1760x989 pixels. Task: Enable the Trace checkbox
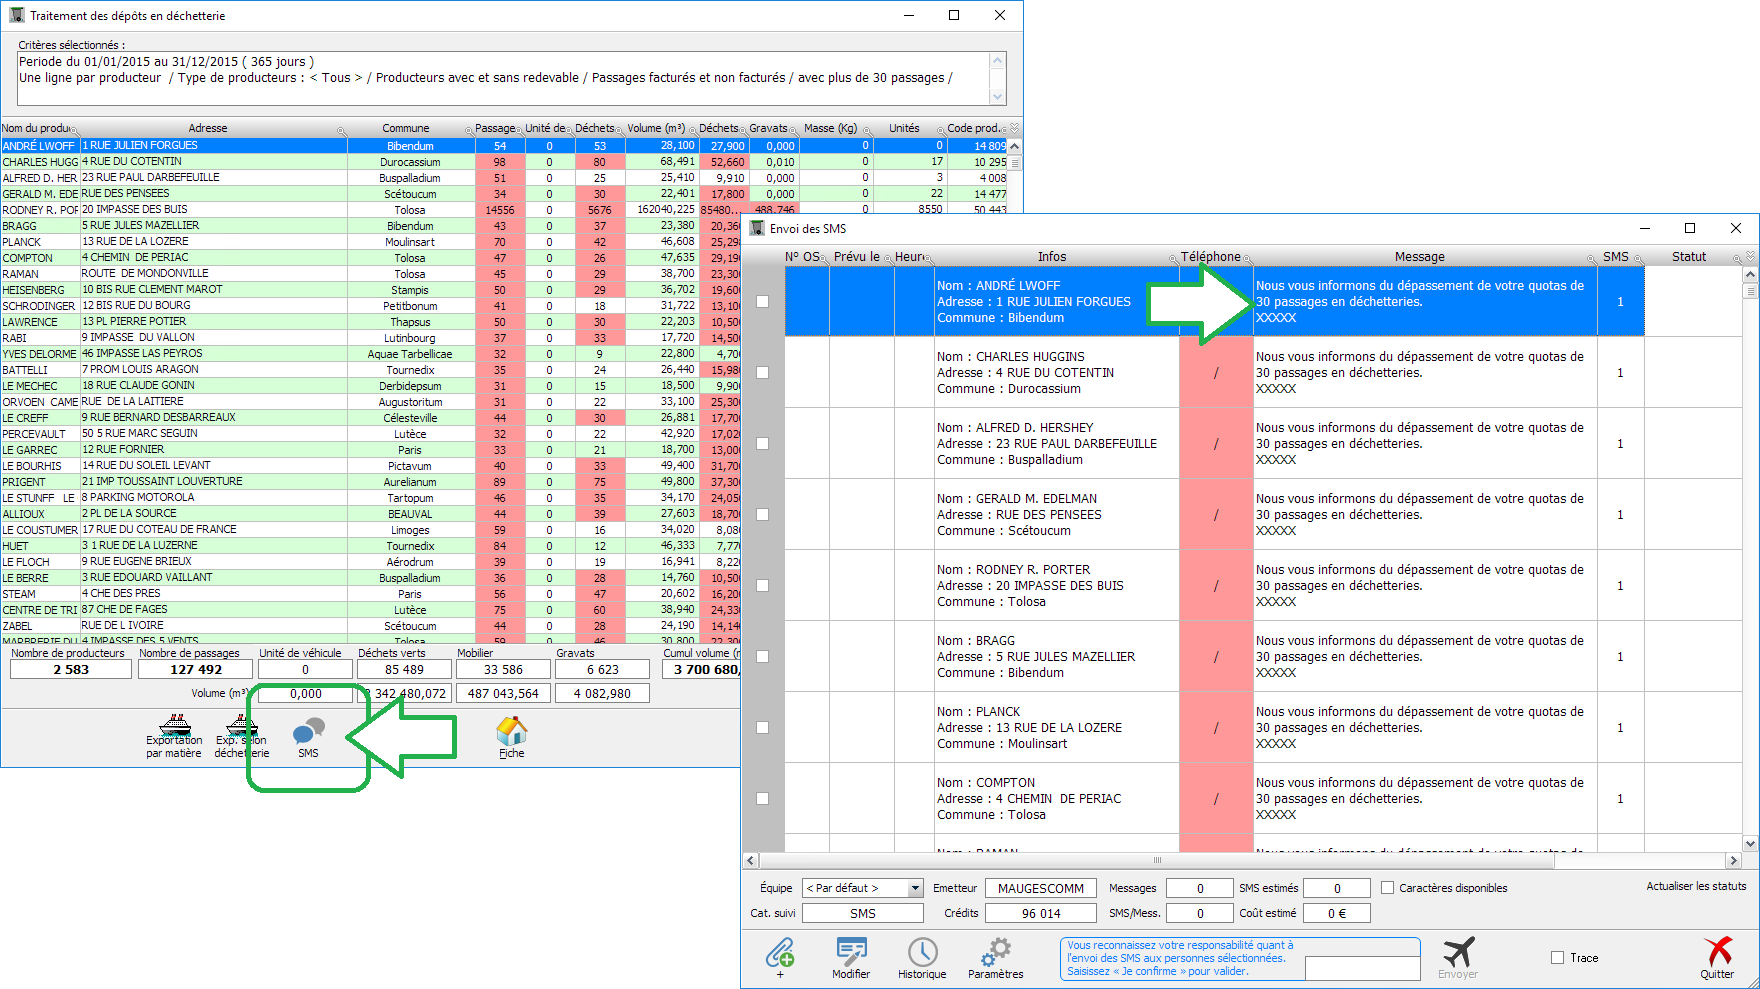(x=1557, y=958)
